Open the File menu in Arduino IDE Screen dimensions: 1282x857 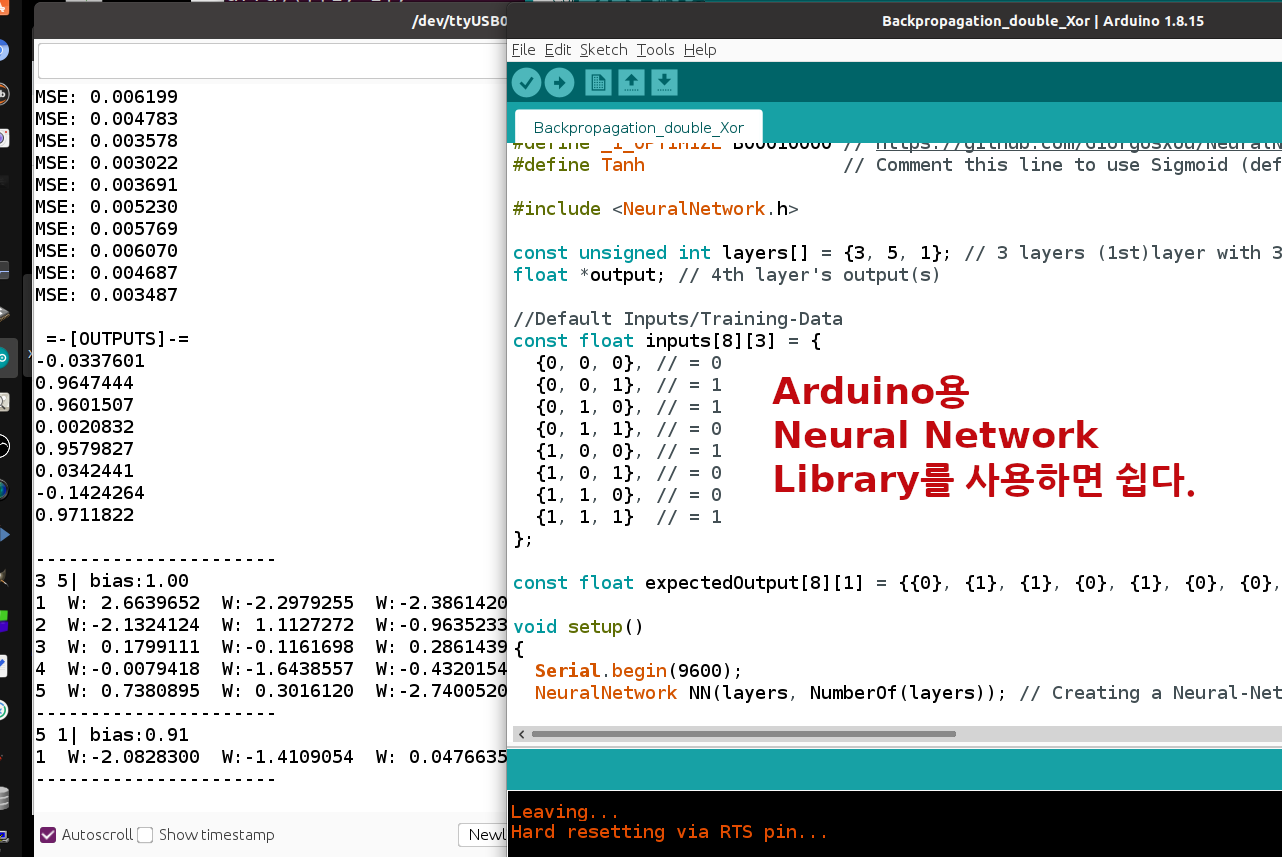coord(523,50)
